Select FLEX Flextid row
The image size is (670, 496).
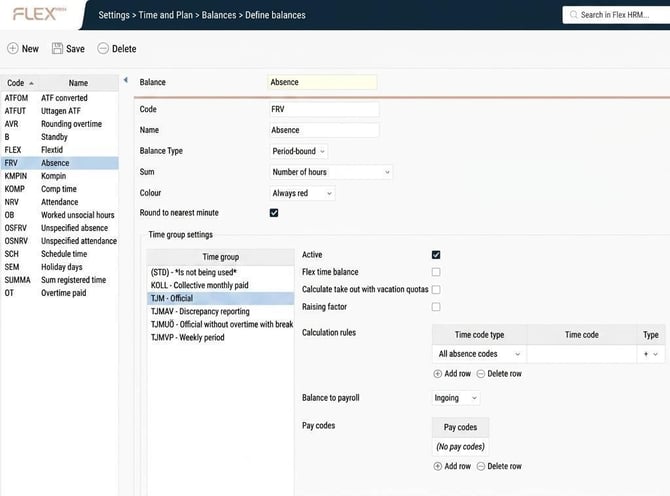60,150
